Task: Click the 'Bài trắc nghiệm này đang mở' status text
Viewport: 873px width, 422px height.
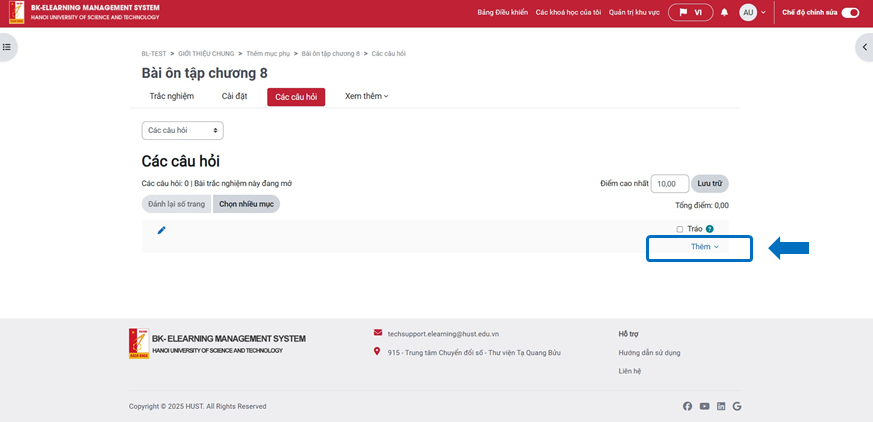Action: 243,183
